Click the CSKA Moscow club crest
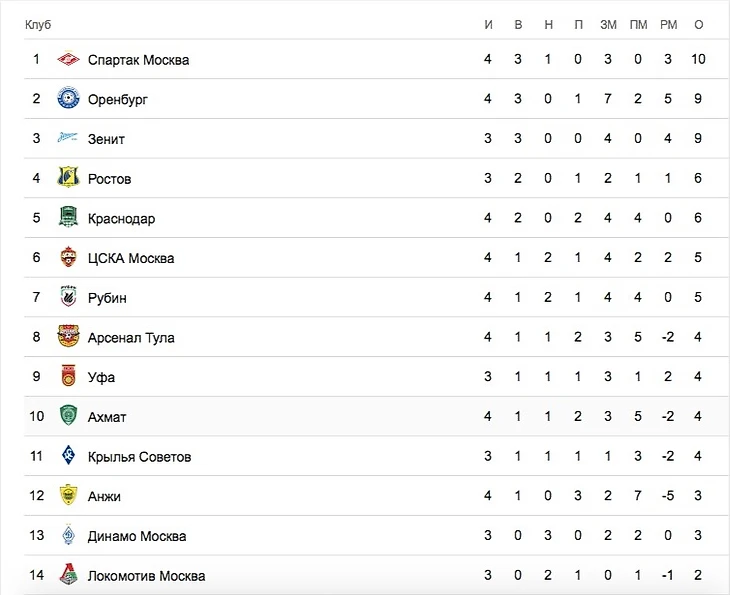 [x=68, y=258]
